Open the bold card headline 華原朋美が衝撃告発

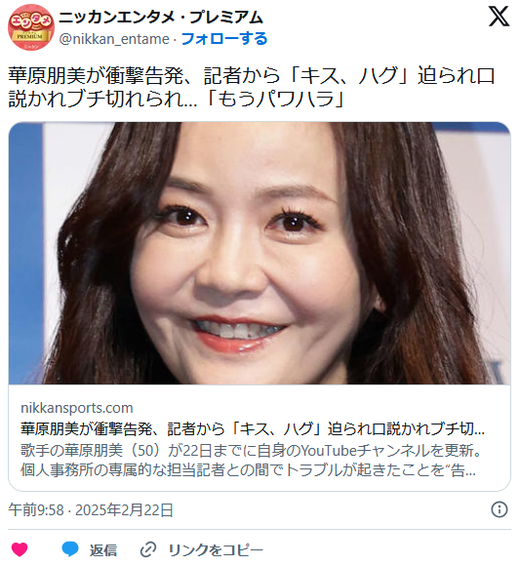click(x=252, y=429)
